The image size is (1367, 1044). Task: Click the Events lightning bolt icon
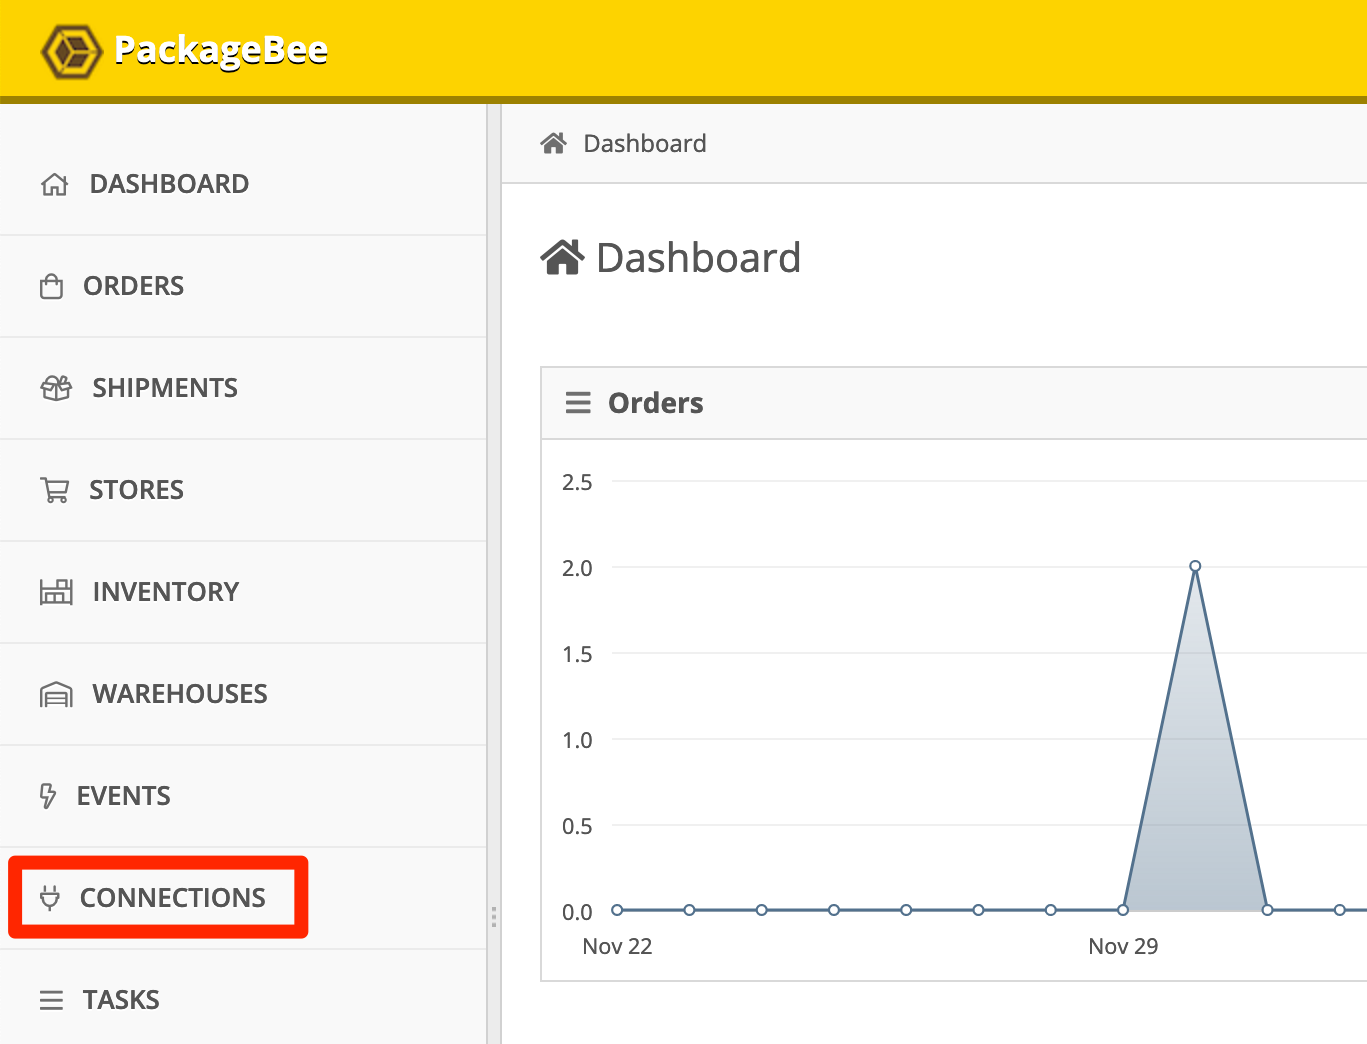point(48,796)
